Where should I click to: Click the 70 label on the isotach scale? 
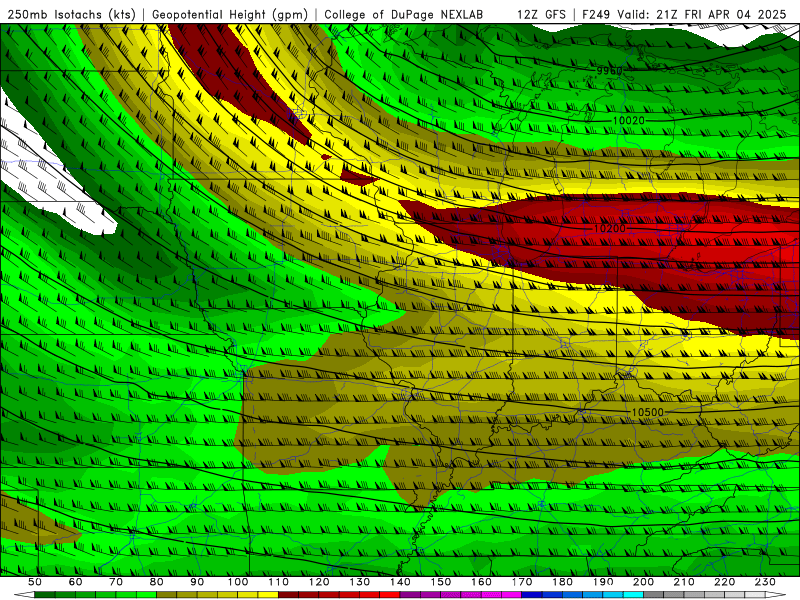116,582
